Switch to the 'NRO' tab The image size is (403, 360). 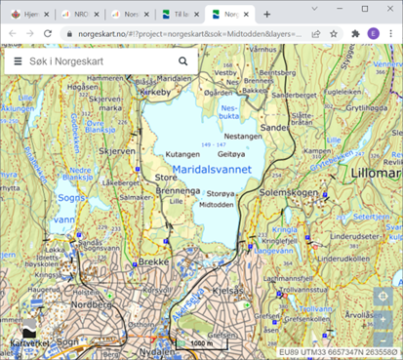tap(80, 14)
